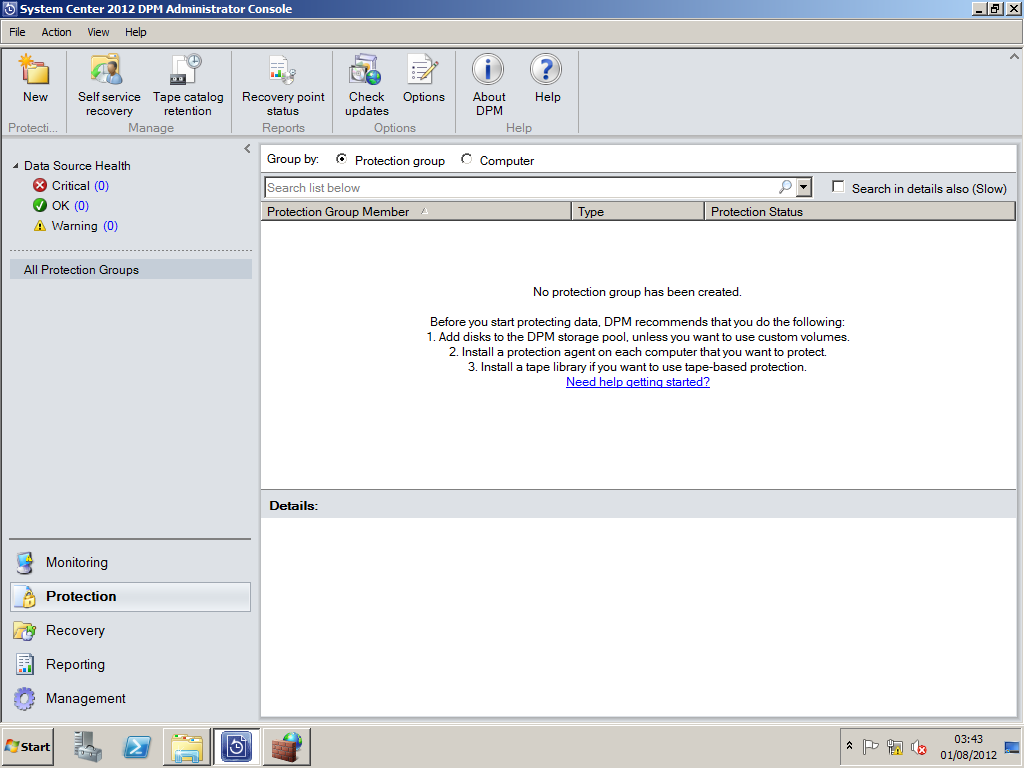Click Need help getting started link
Screen dimensions: 1024x768
coord(637,382)
